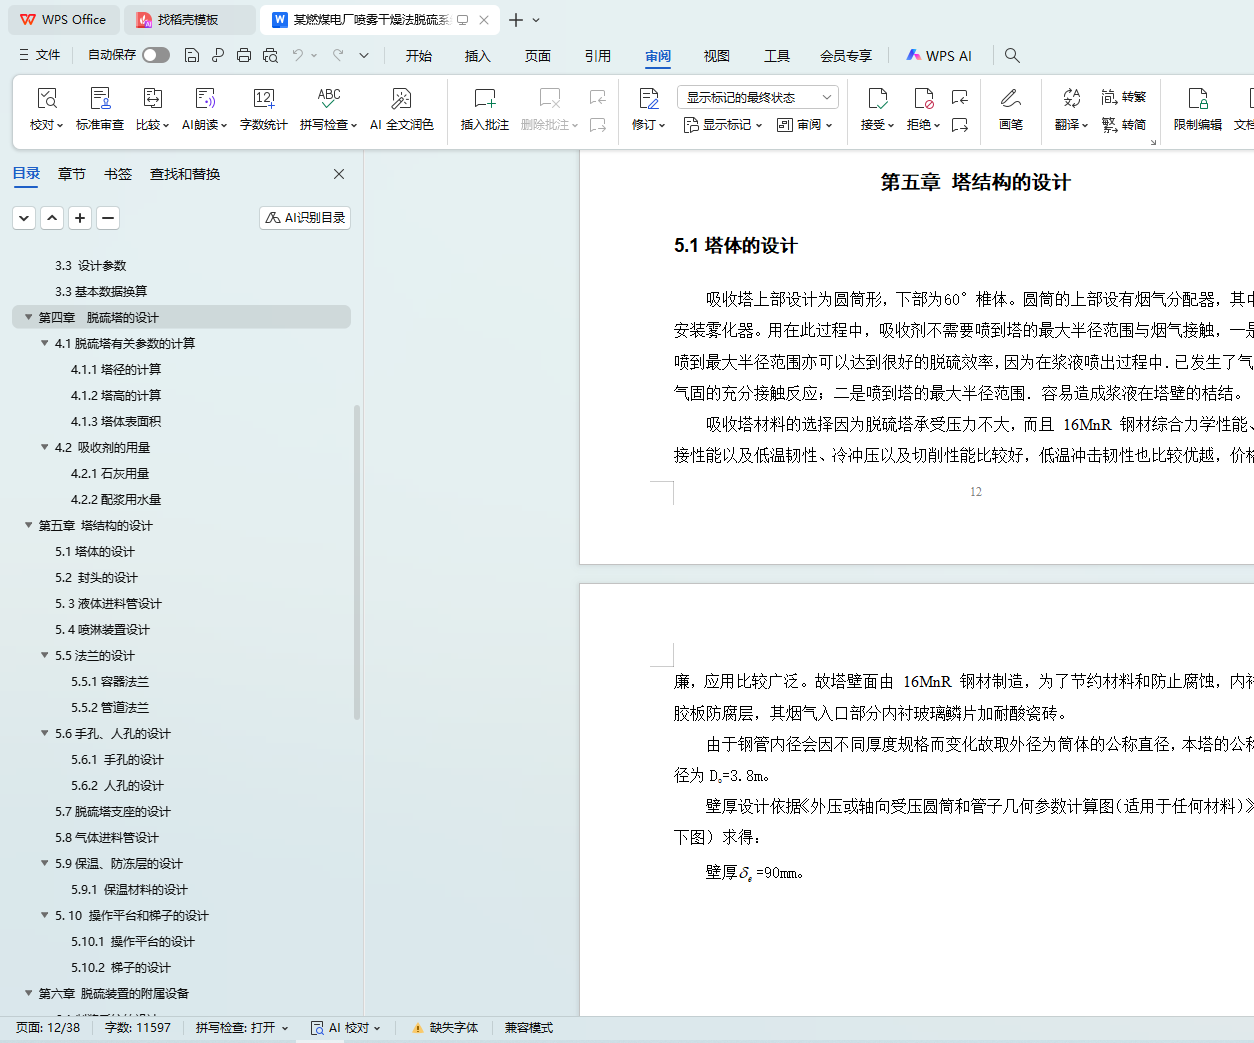Collapse 第四章 脱硫塔的设计 tree node
The image size is (1254, 1043).
28,317
